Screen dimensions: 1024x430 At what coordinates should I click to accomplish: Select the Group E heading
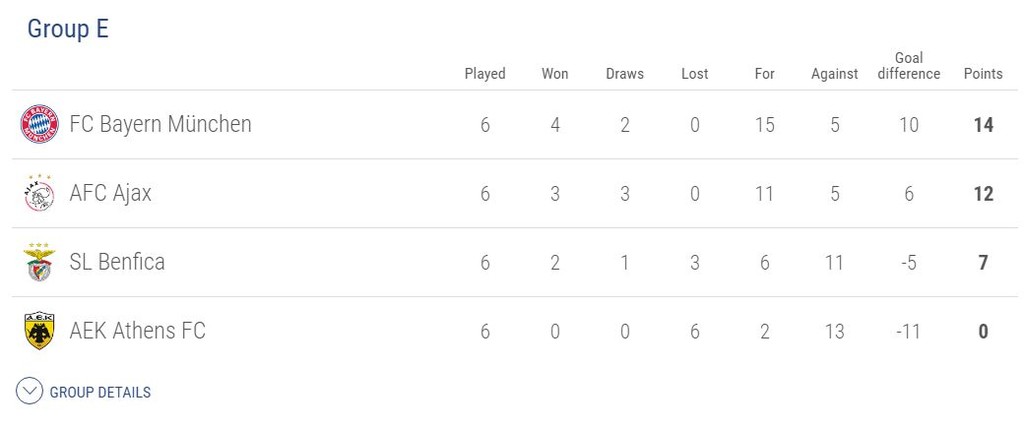[x=68, y=29]
